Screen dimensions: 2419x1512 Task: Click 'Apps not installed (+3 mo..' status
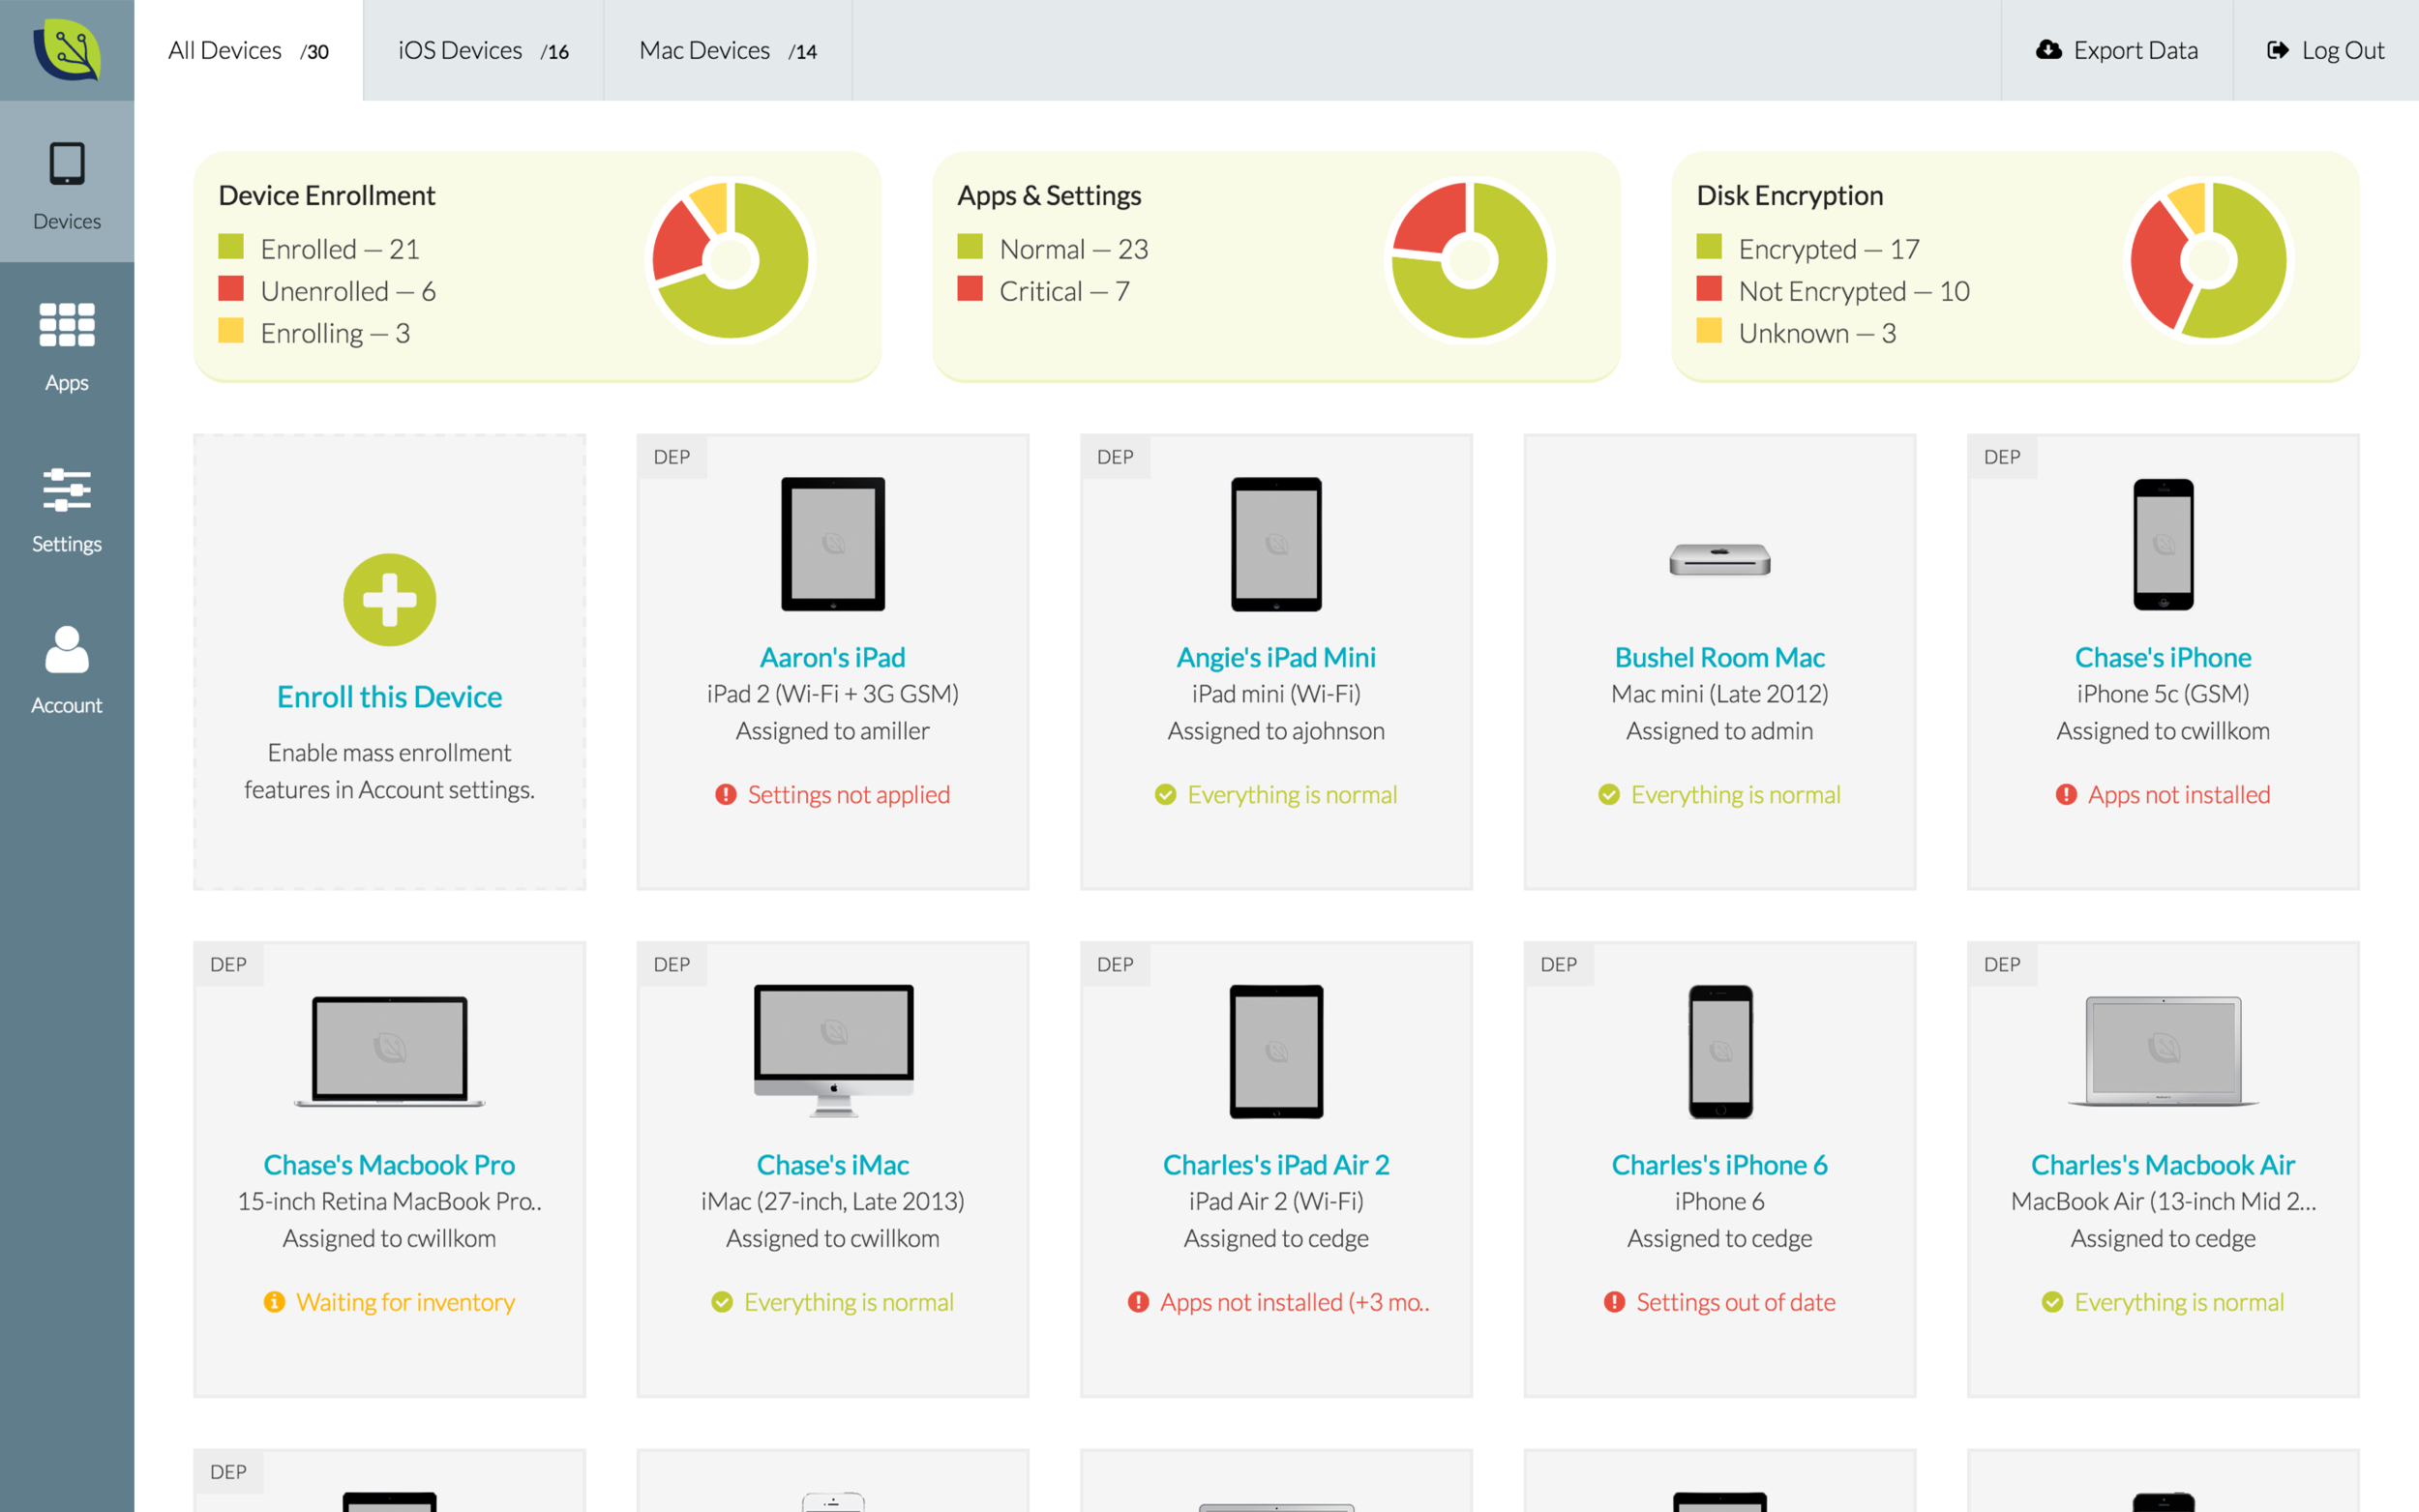pyautogui.click(x=1294, y=1302)
